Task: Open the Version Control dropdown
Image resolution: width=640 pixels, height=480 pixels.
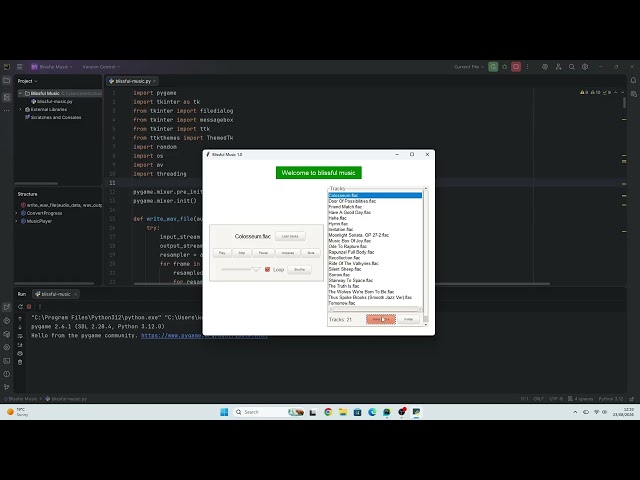Action: (101, 67)
